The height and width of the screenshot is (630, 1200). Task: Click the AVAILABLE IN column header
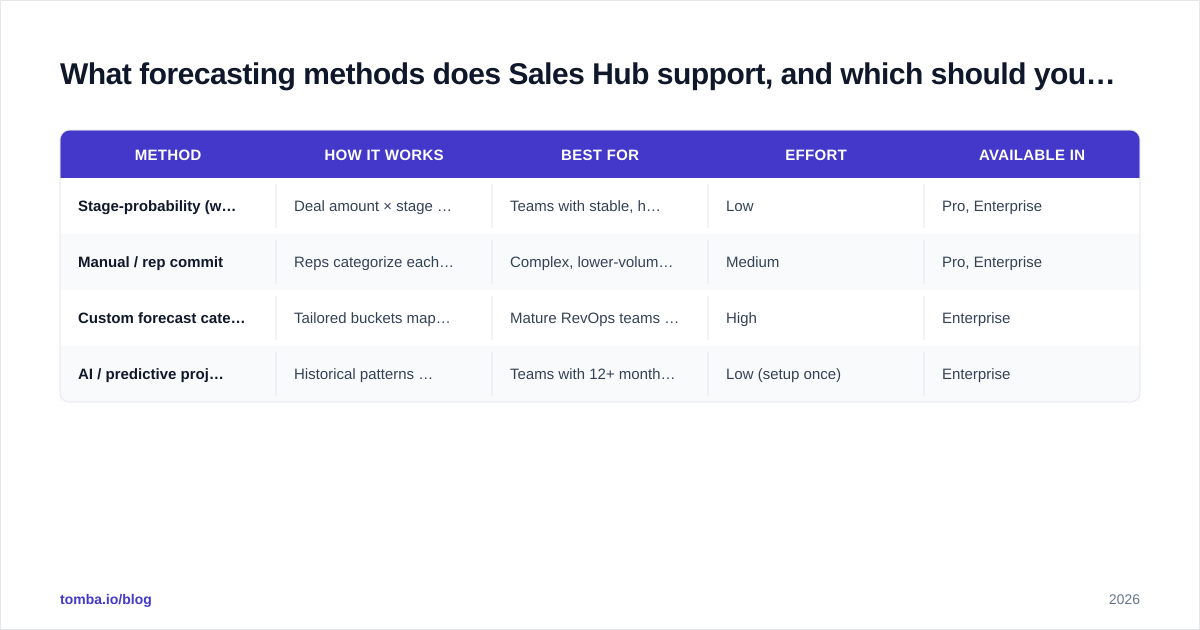click(x=1032, y=155)
